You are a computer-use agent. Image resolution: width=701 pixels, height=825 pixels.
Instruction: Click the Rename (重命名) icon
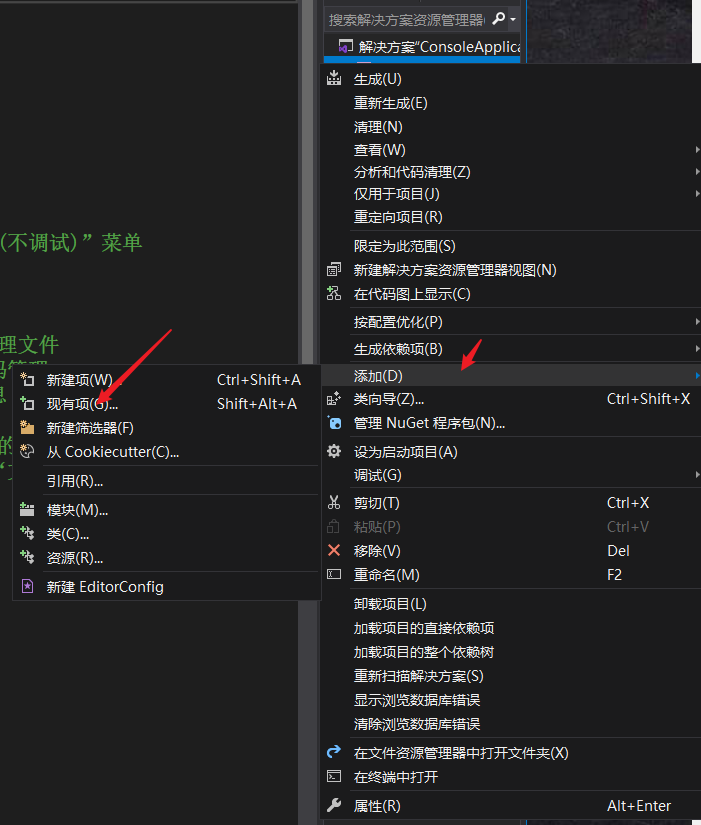[334, 574]
